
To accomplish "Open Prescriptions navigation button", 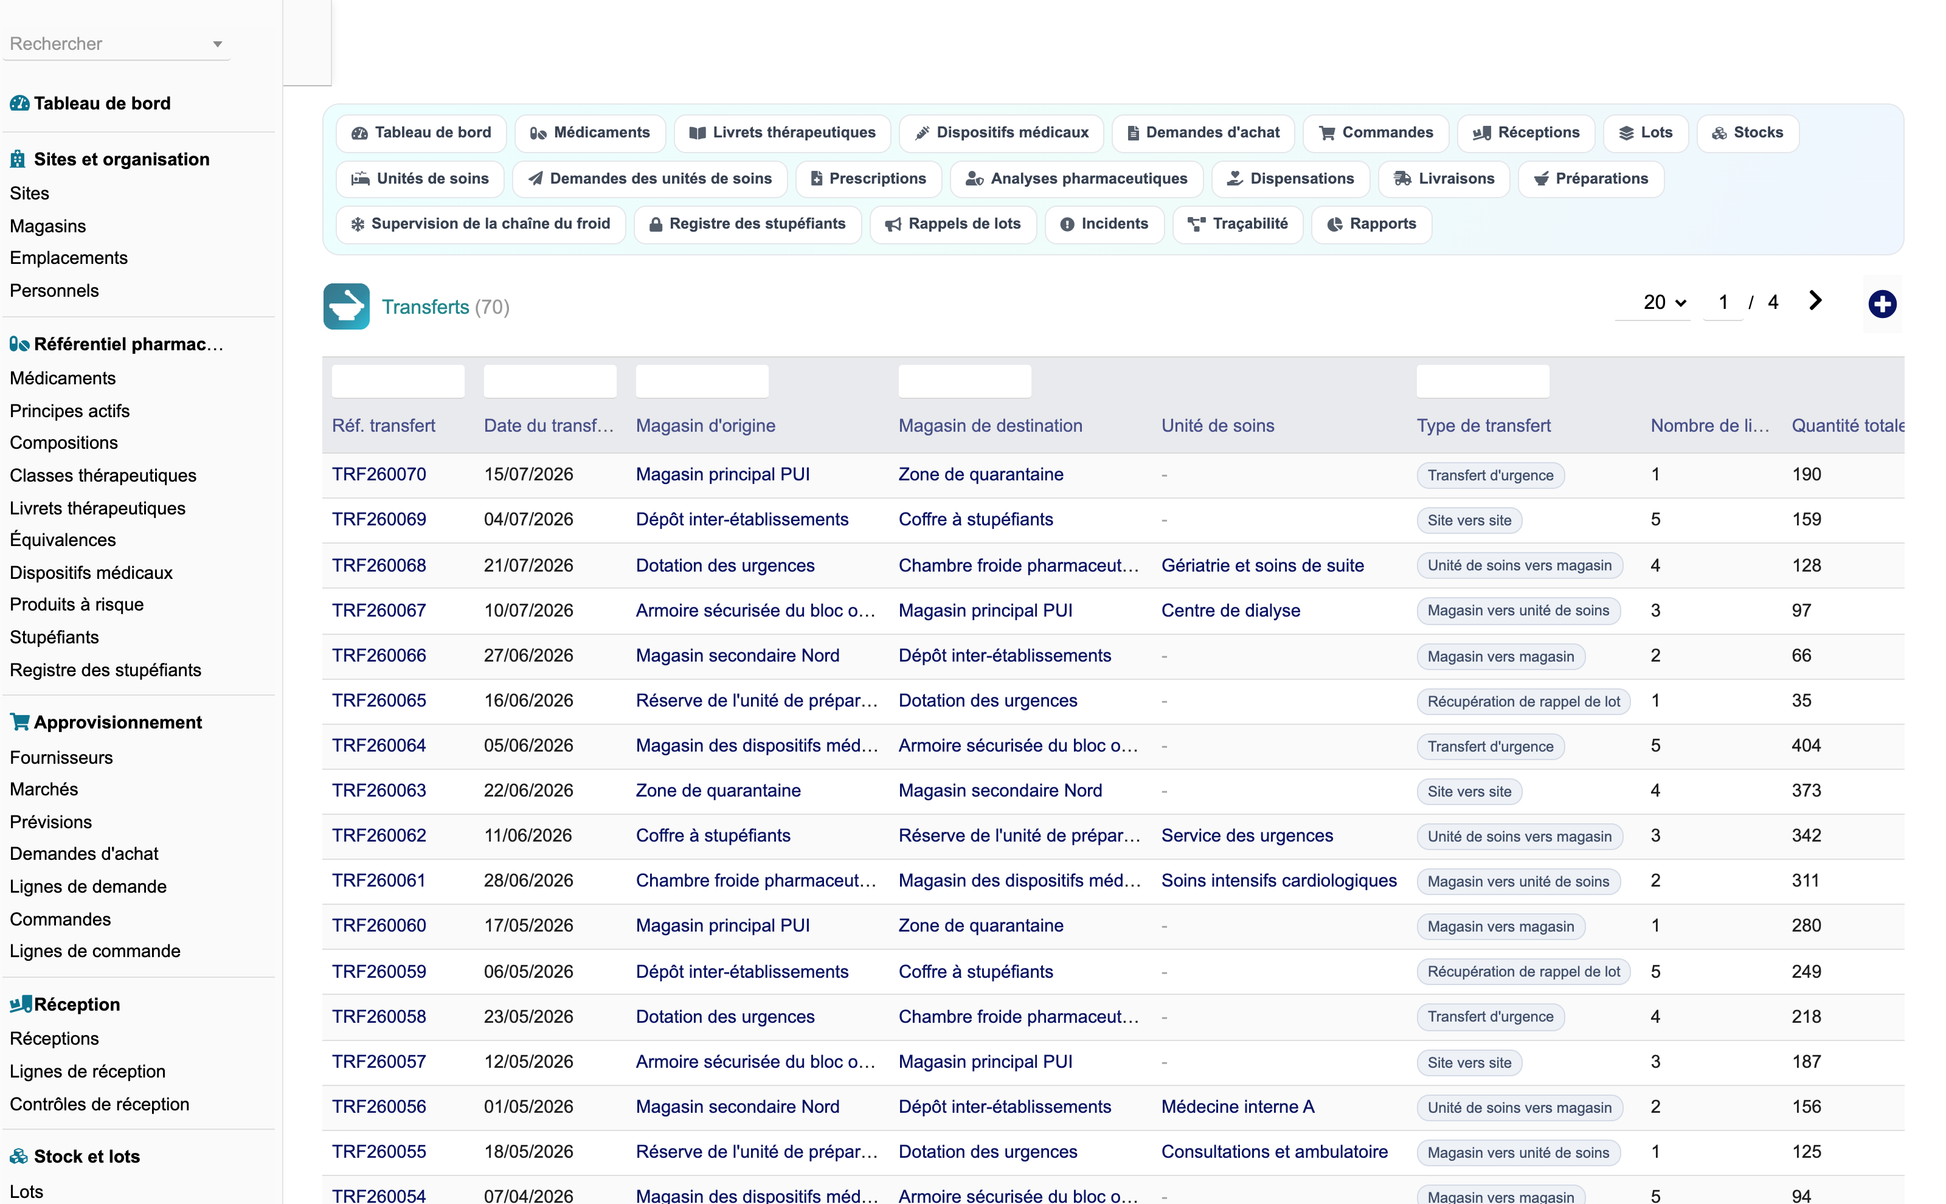I will (x=868, y=179).
